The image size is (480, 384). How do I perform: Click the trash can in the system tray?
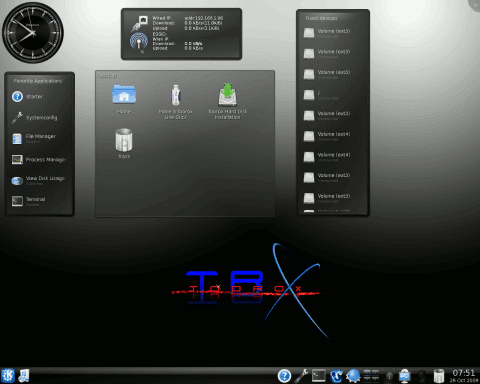(x=439, y=376)
